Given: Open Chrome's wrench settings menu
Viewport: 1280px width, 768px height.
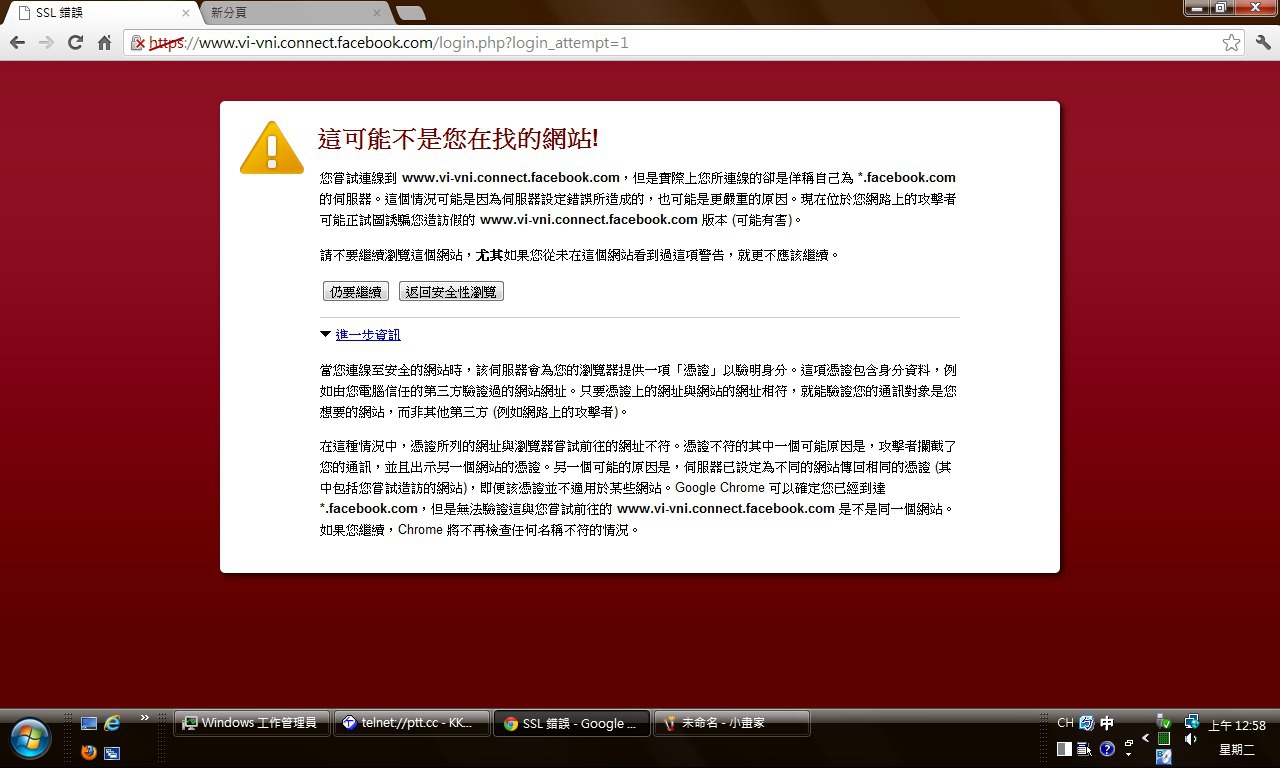Looking at the screenshot, I should tap(1263, 42).
